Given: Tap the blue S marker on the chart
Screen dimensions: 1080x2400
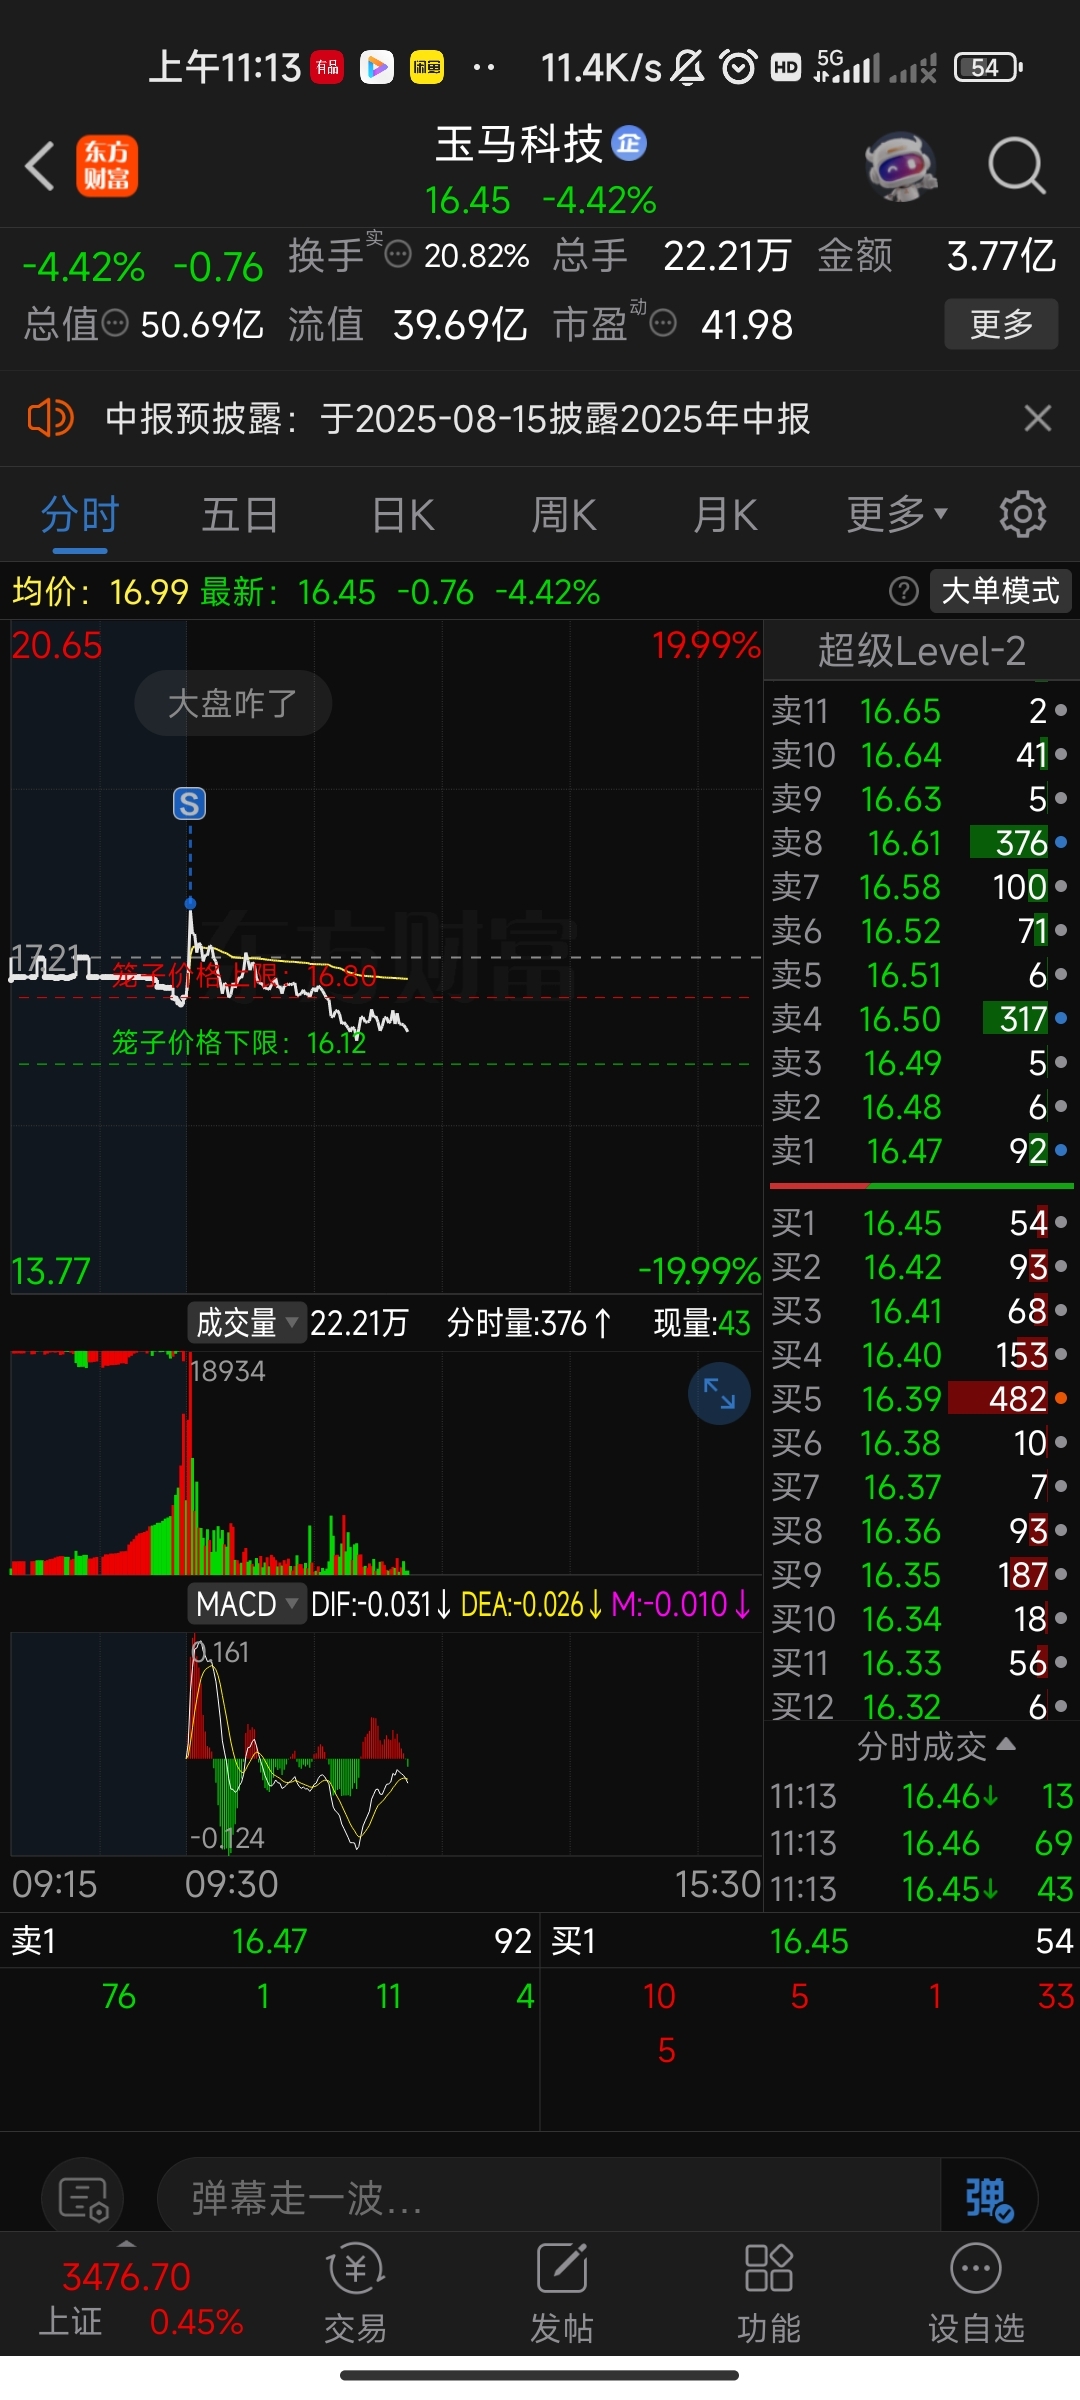Looking at the screenshot, I should pos(189,803).
